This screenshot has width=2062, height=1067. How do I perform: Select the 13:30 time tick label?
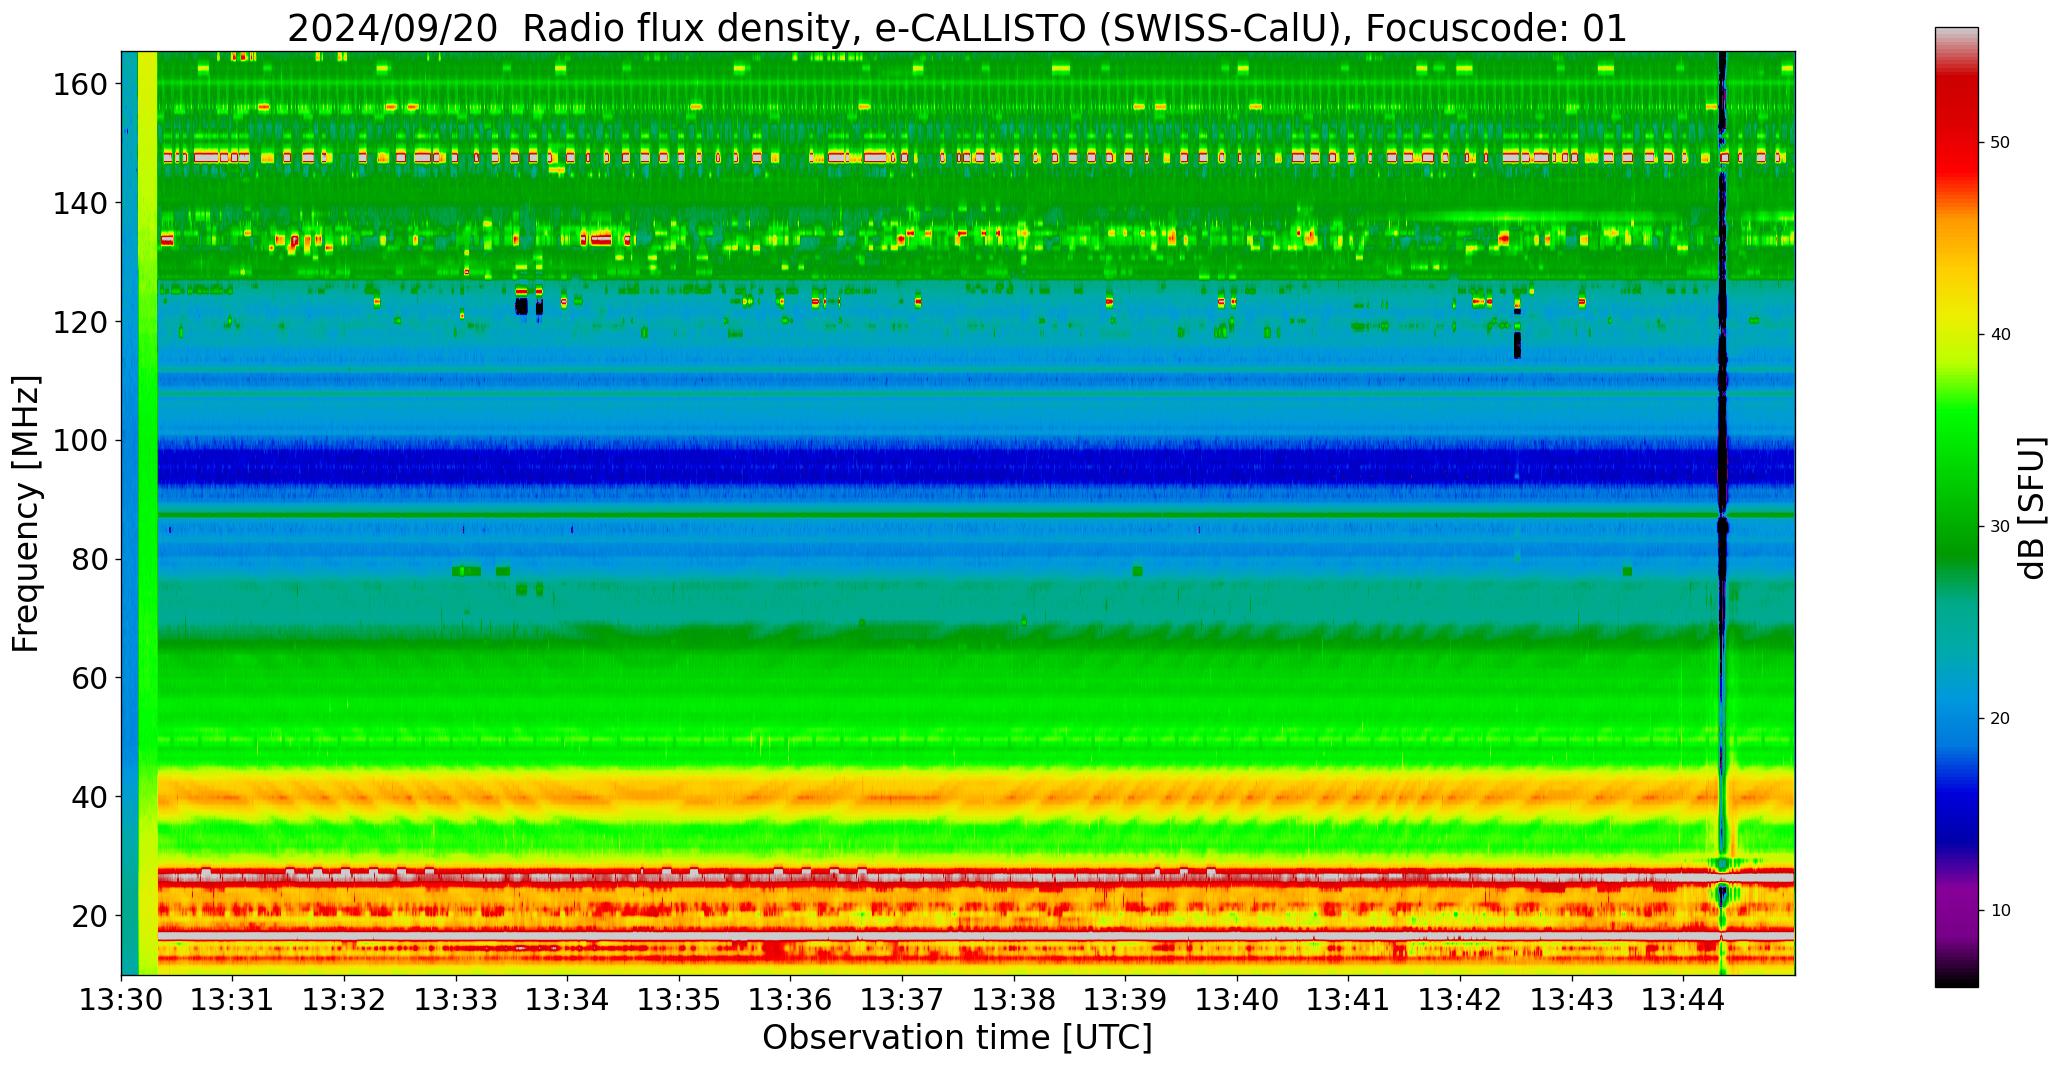122,999
